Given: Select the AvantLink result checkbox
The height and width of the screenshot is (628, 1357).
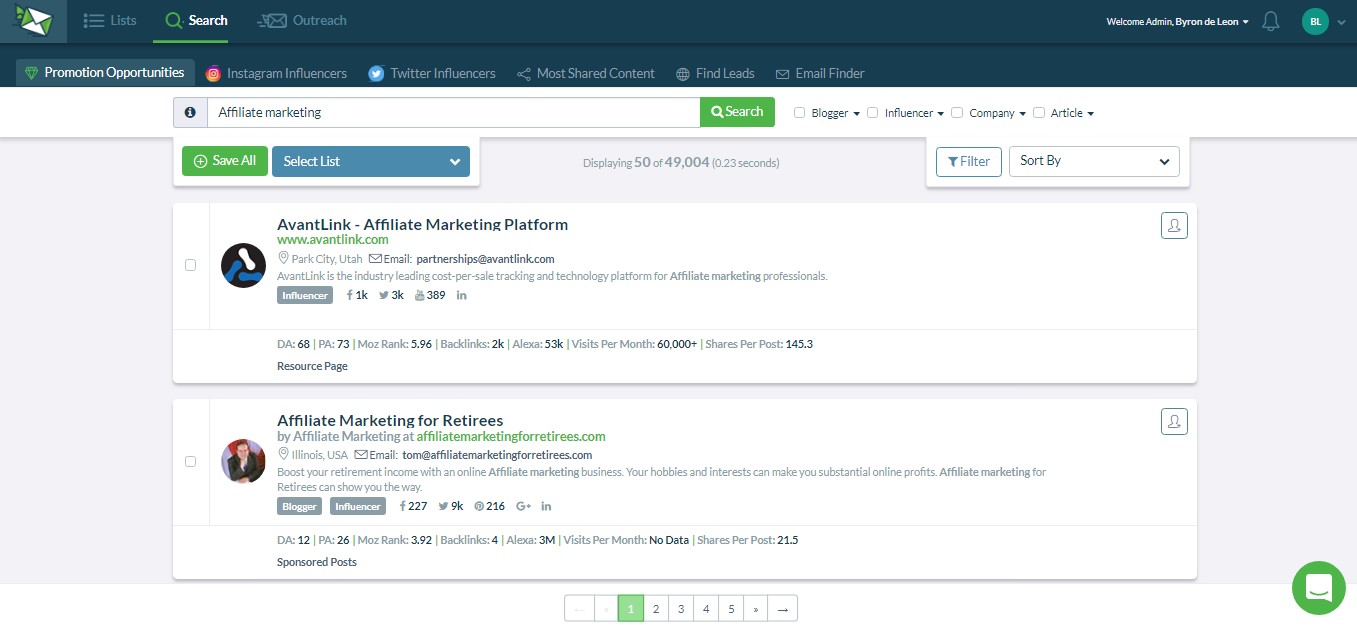Looking at the screenshot, I should (191, 265).
